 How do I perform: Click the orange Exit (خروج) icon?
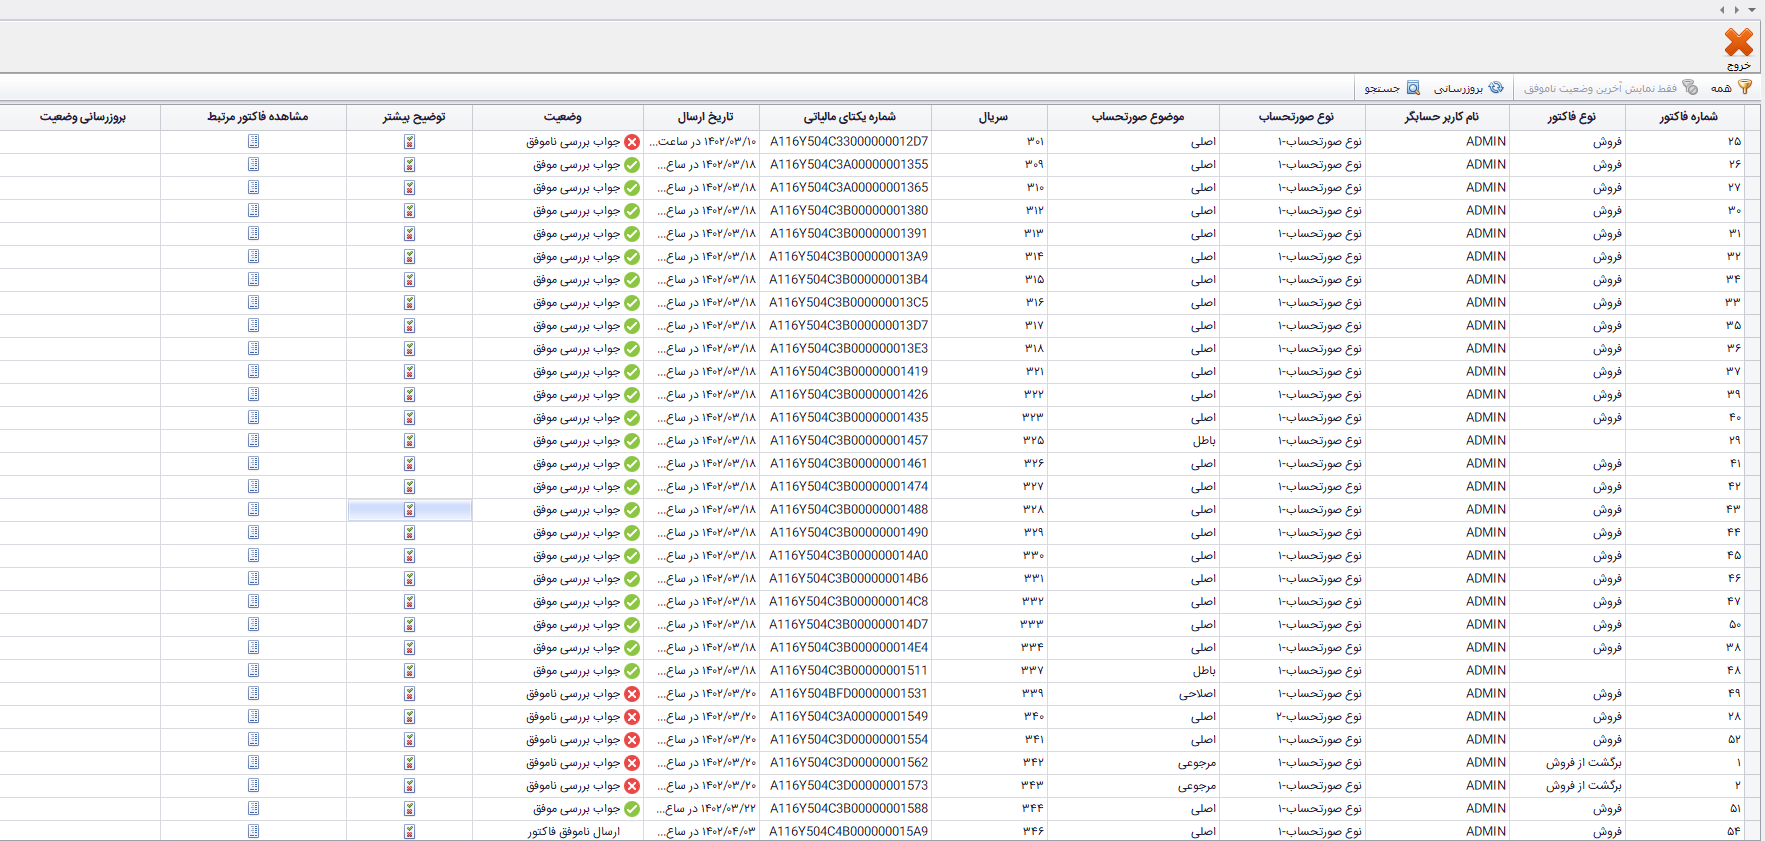click(1738, 43)
